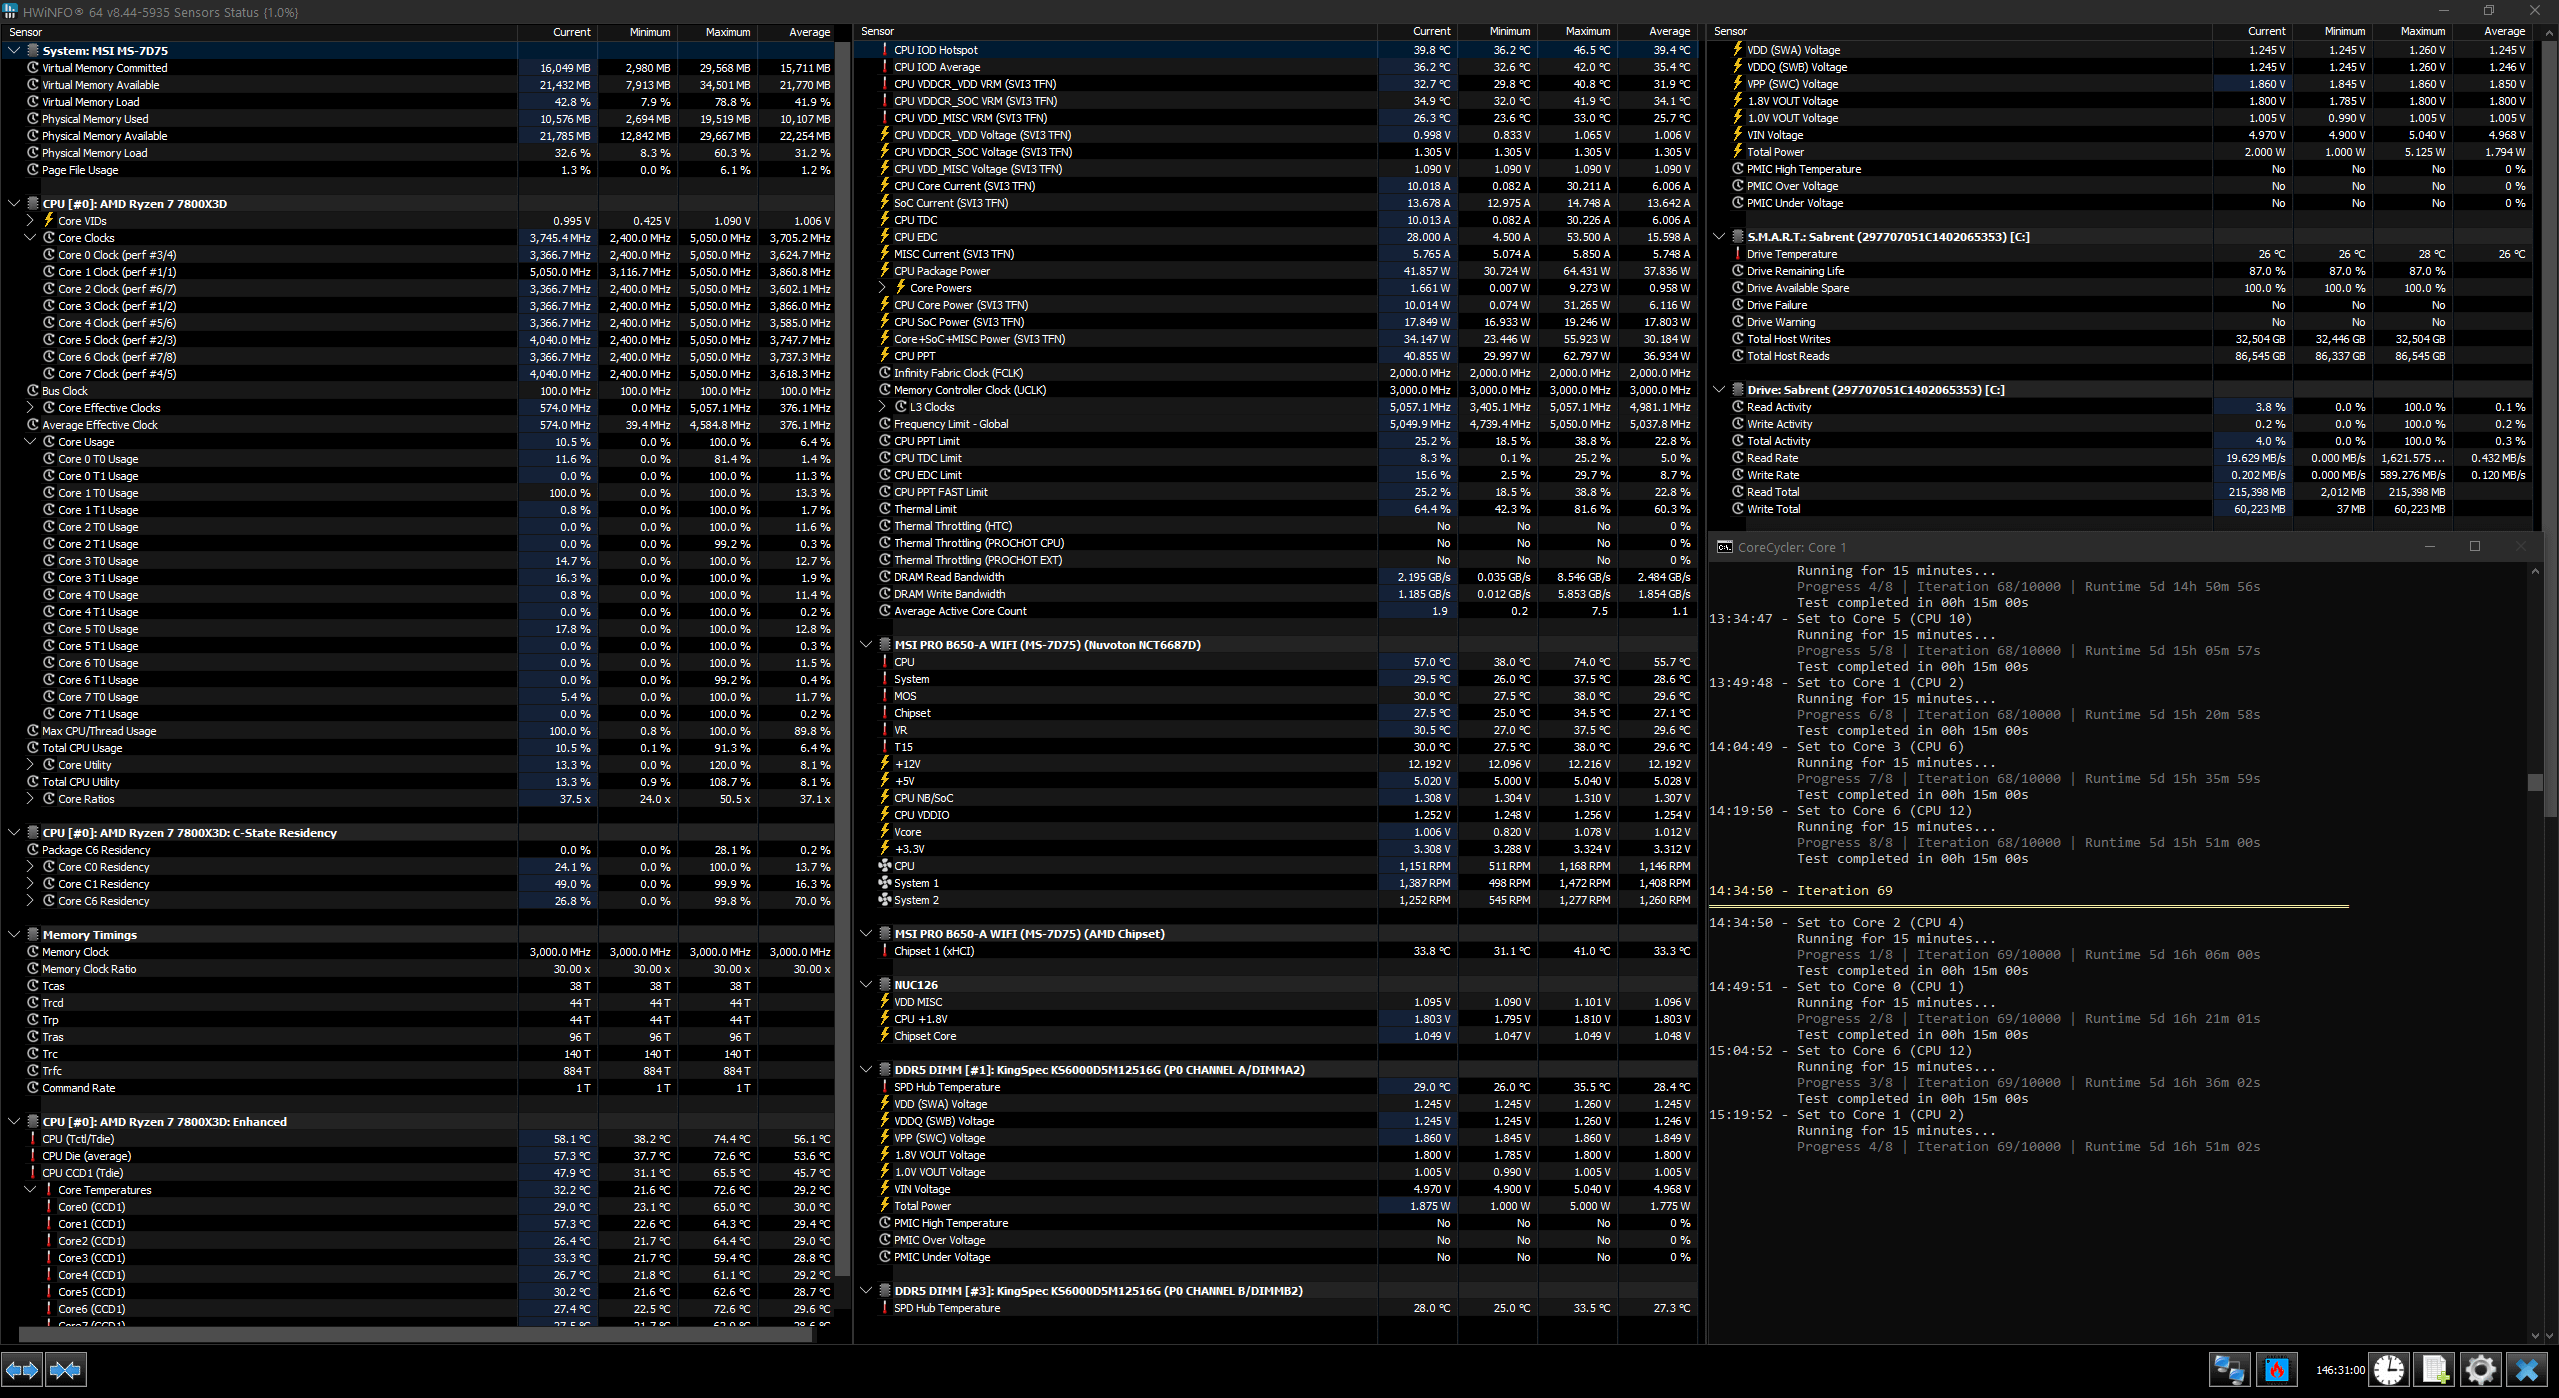Start logging with the sheet-plus icon
The height and width of the screenshot is (1398, 2559).
point(2435,1370)
